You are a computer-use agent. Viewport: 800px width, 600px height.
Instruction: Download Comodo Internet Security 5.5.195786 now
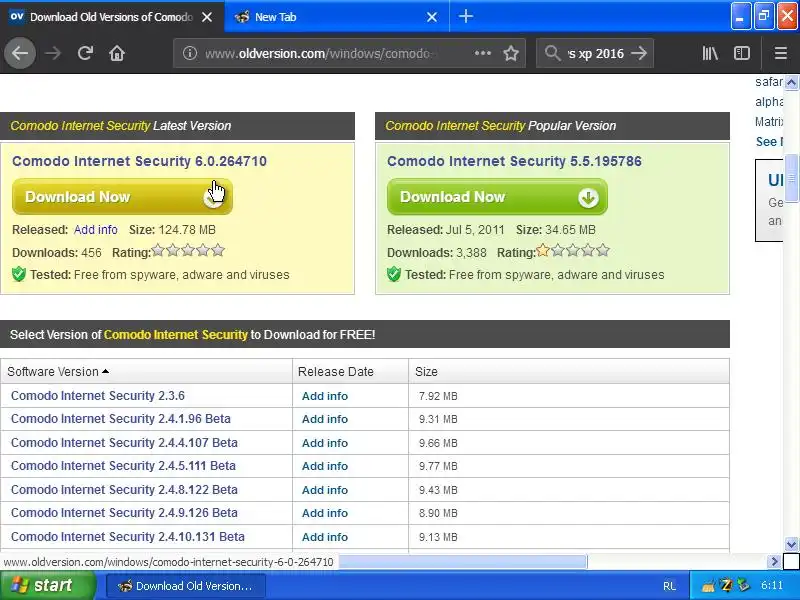point(497,197)
